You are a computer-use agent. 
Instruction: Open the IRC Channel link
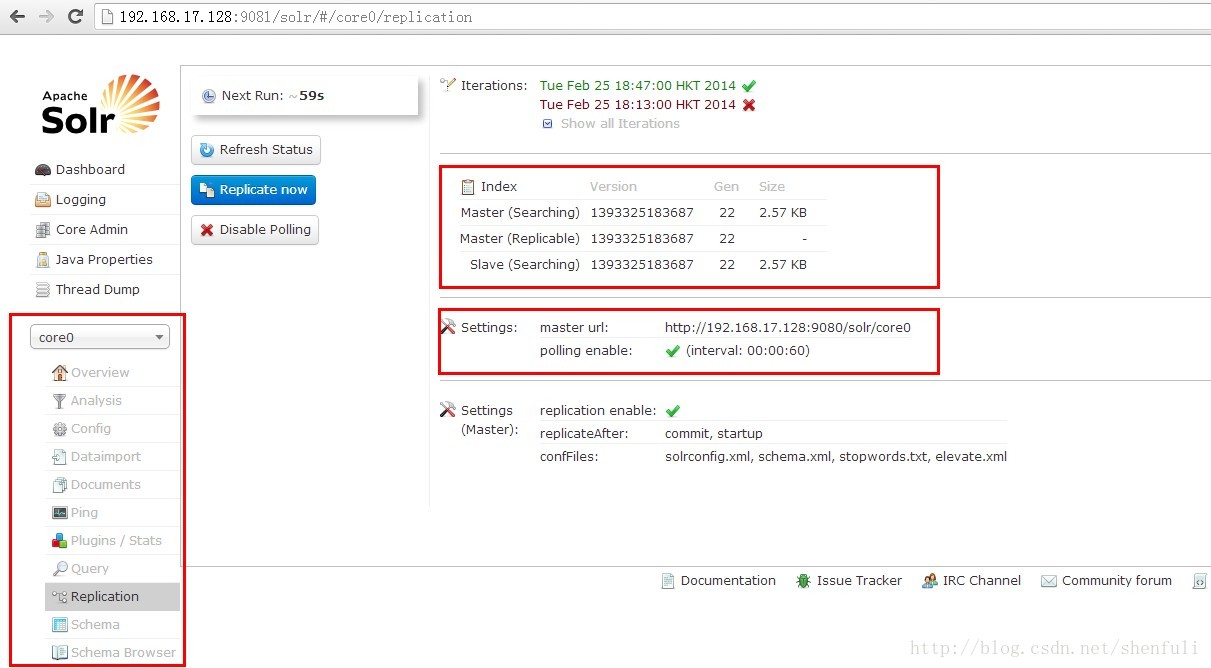(982, 581)
